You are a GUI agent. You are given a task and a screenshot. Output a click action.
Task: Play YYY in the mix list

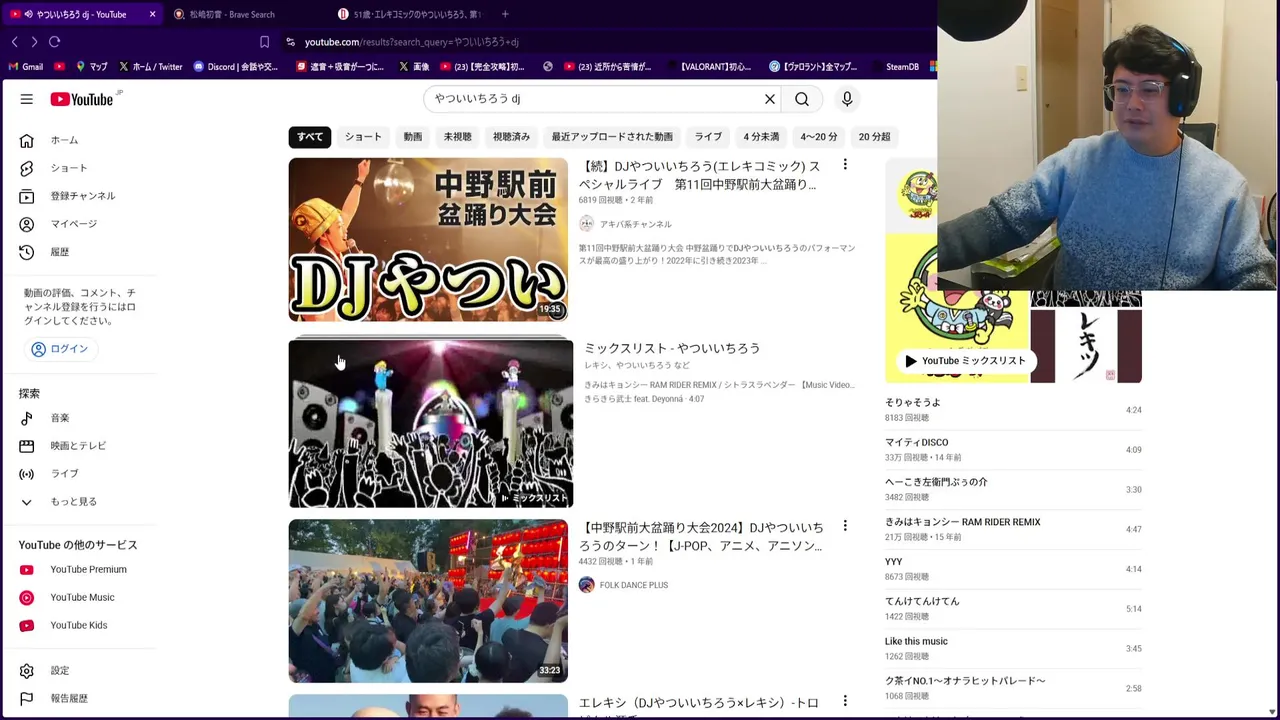1013,569
